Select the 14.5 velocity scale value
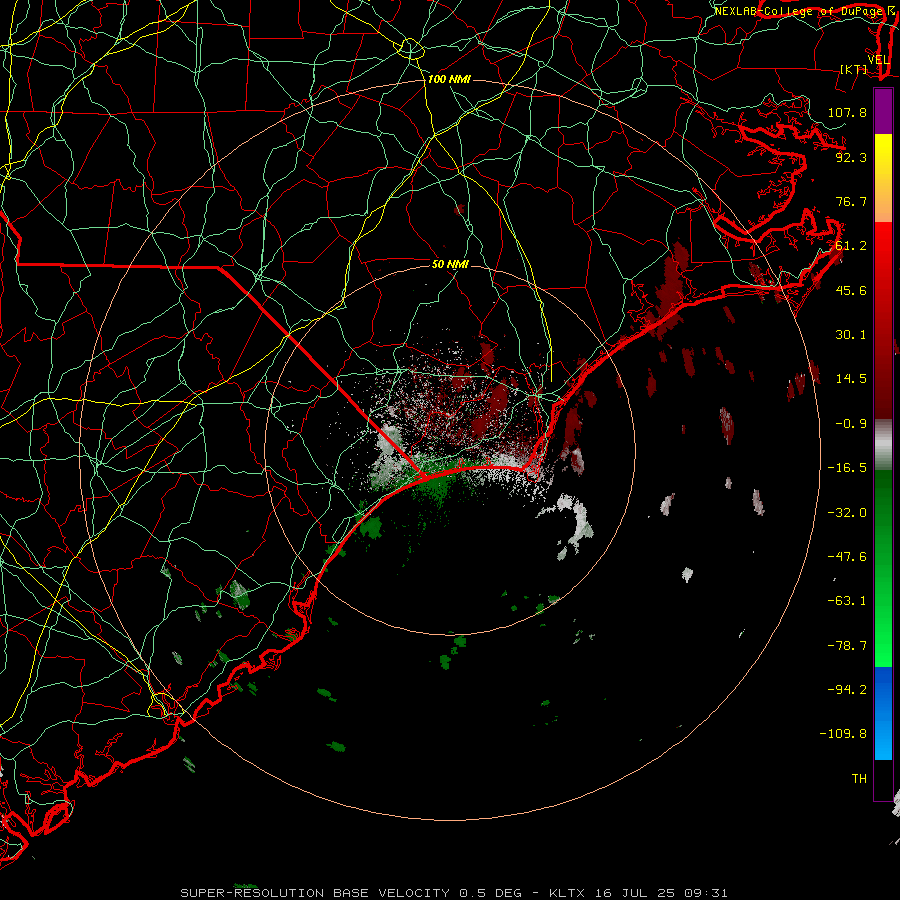The image size is (900, 900). click(851, 379)
